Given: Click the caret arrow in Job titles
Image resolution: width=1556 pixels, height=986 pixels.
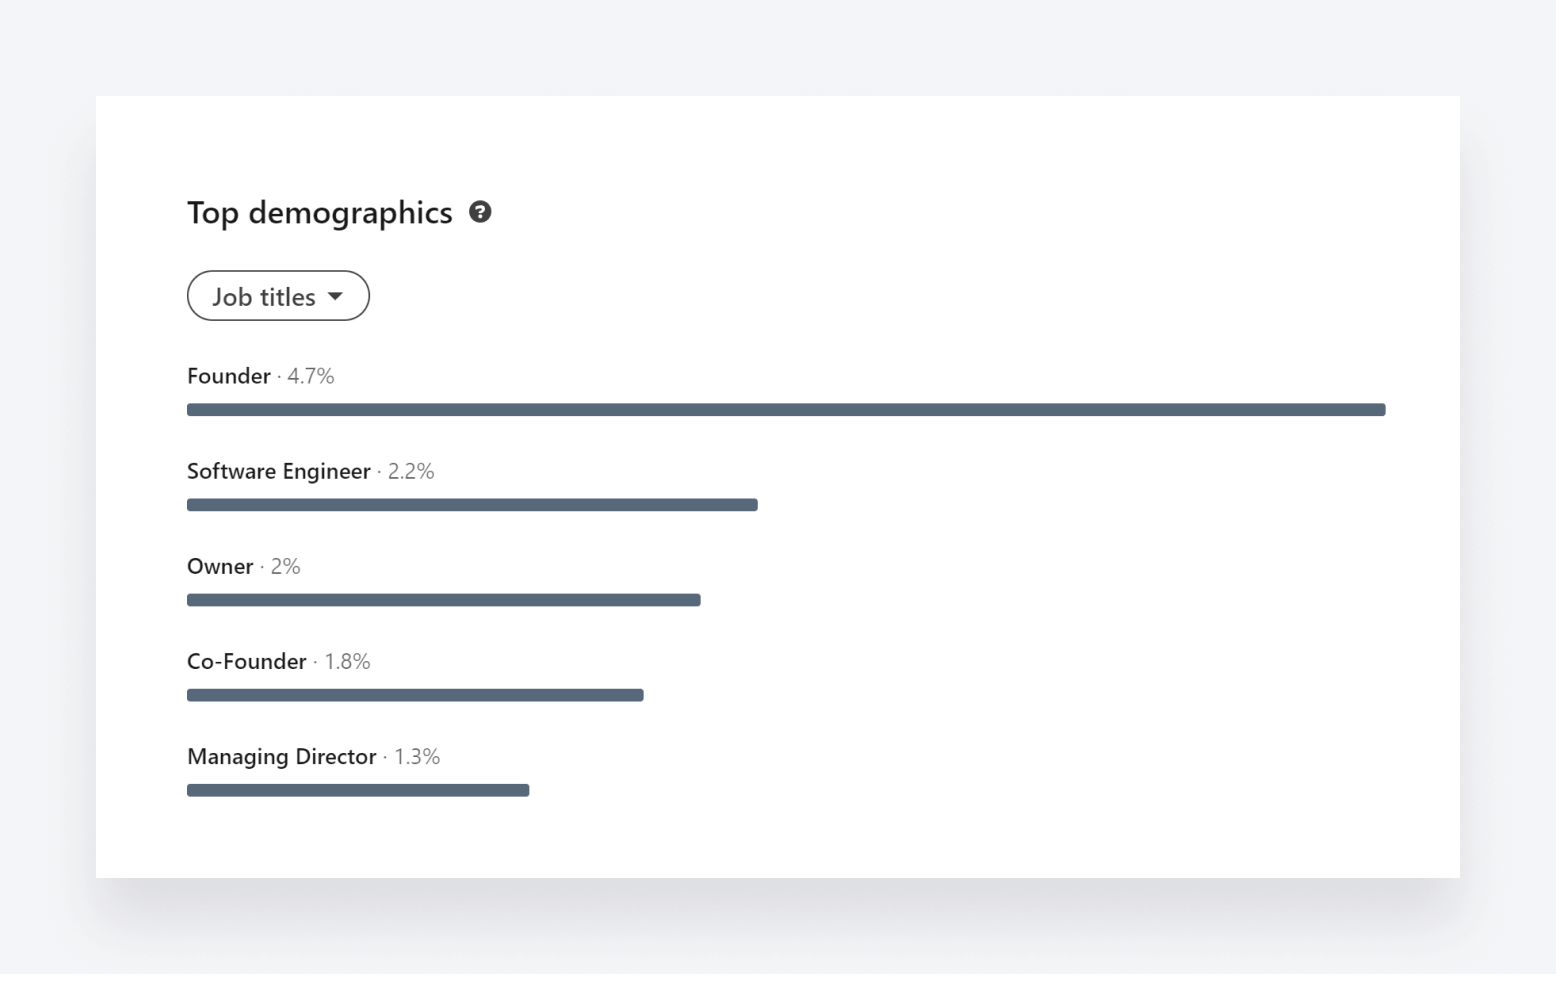Looking at the screenshot, I should coord(335,296).
